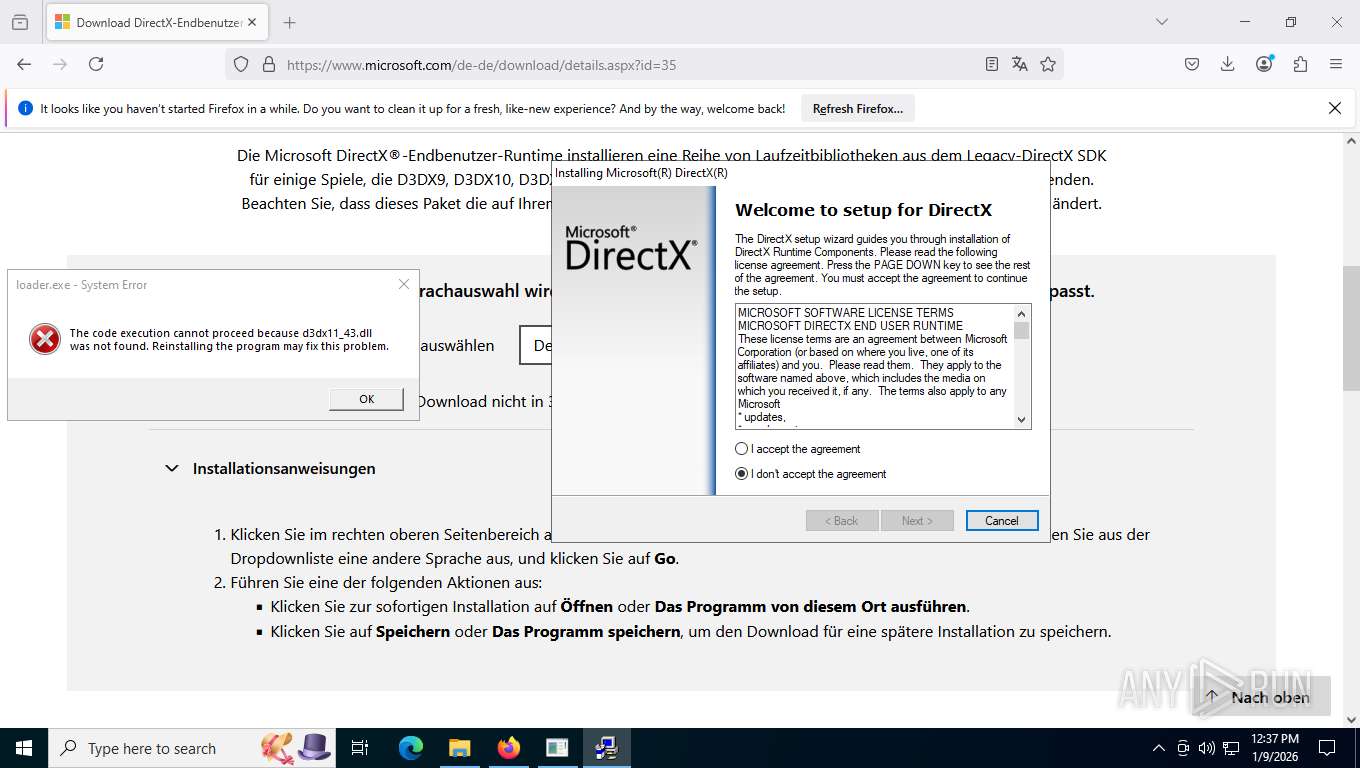Screen dimensions: 1360x768
Task: Select I don't accept the agreement
Action: (x=810, y=474)
